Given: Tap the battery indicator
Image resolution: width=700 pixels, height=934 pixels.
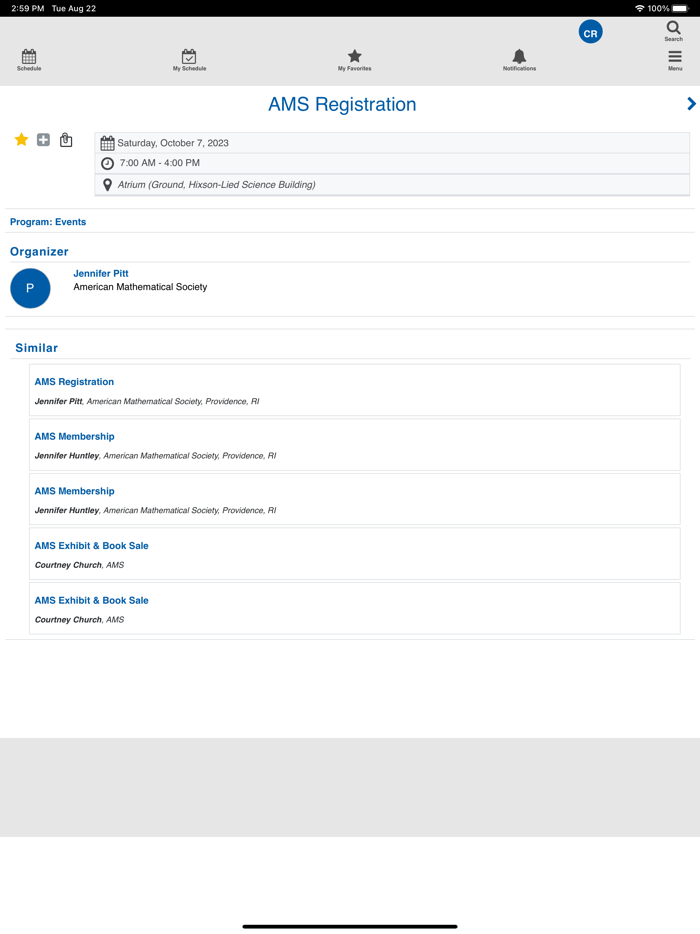Looking at the screenshot, I should click(x=680, y=8).
